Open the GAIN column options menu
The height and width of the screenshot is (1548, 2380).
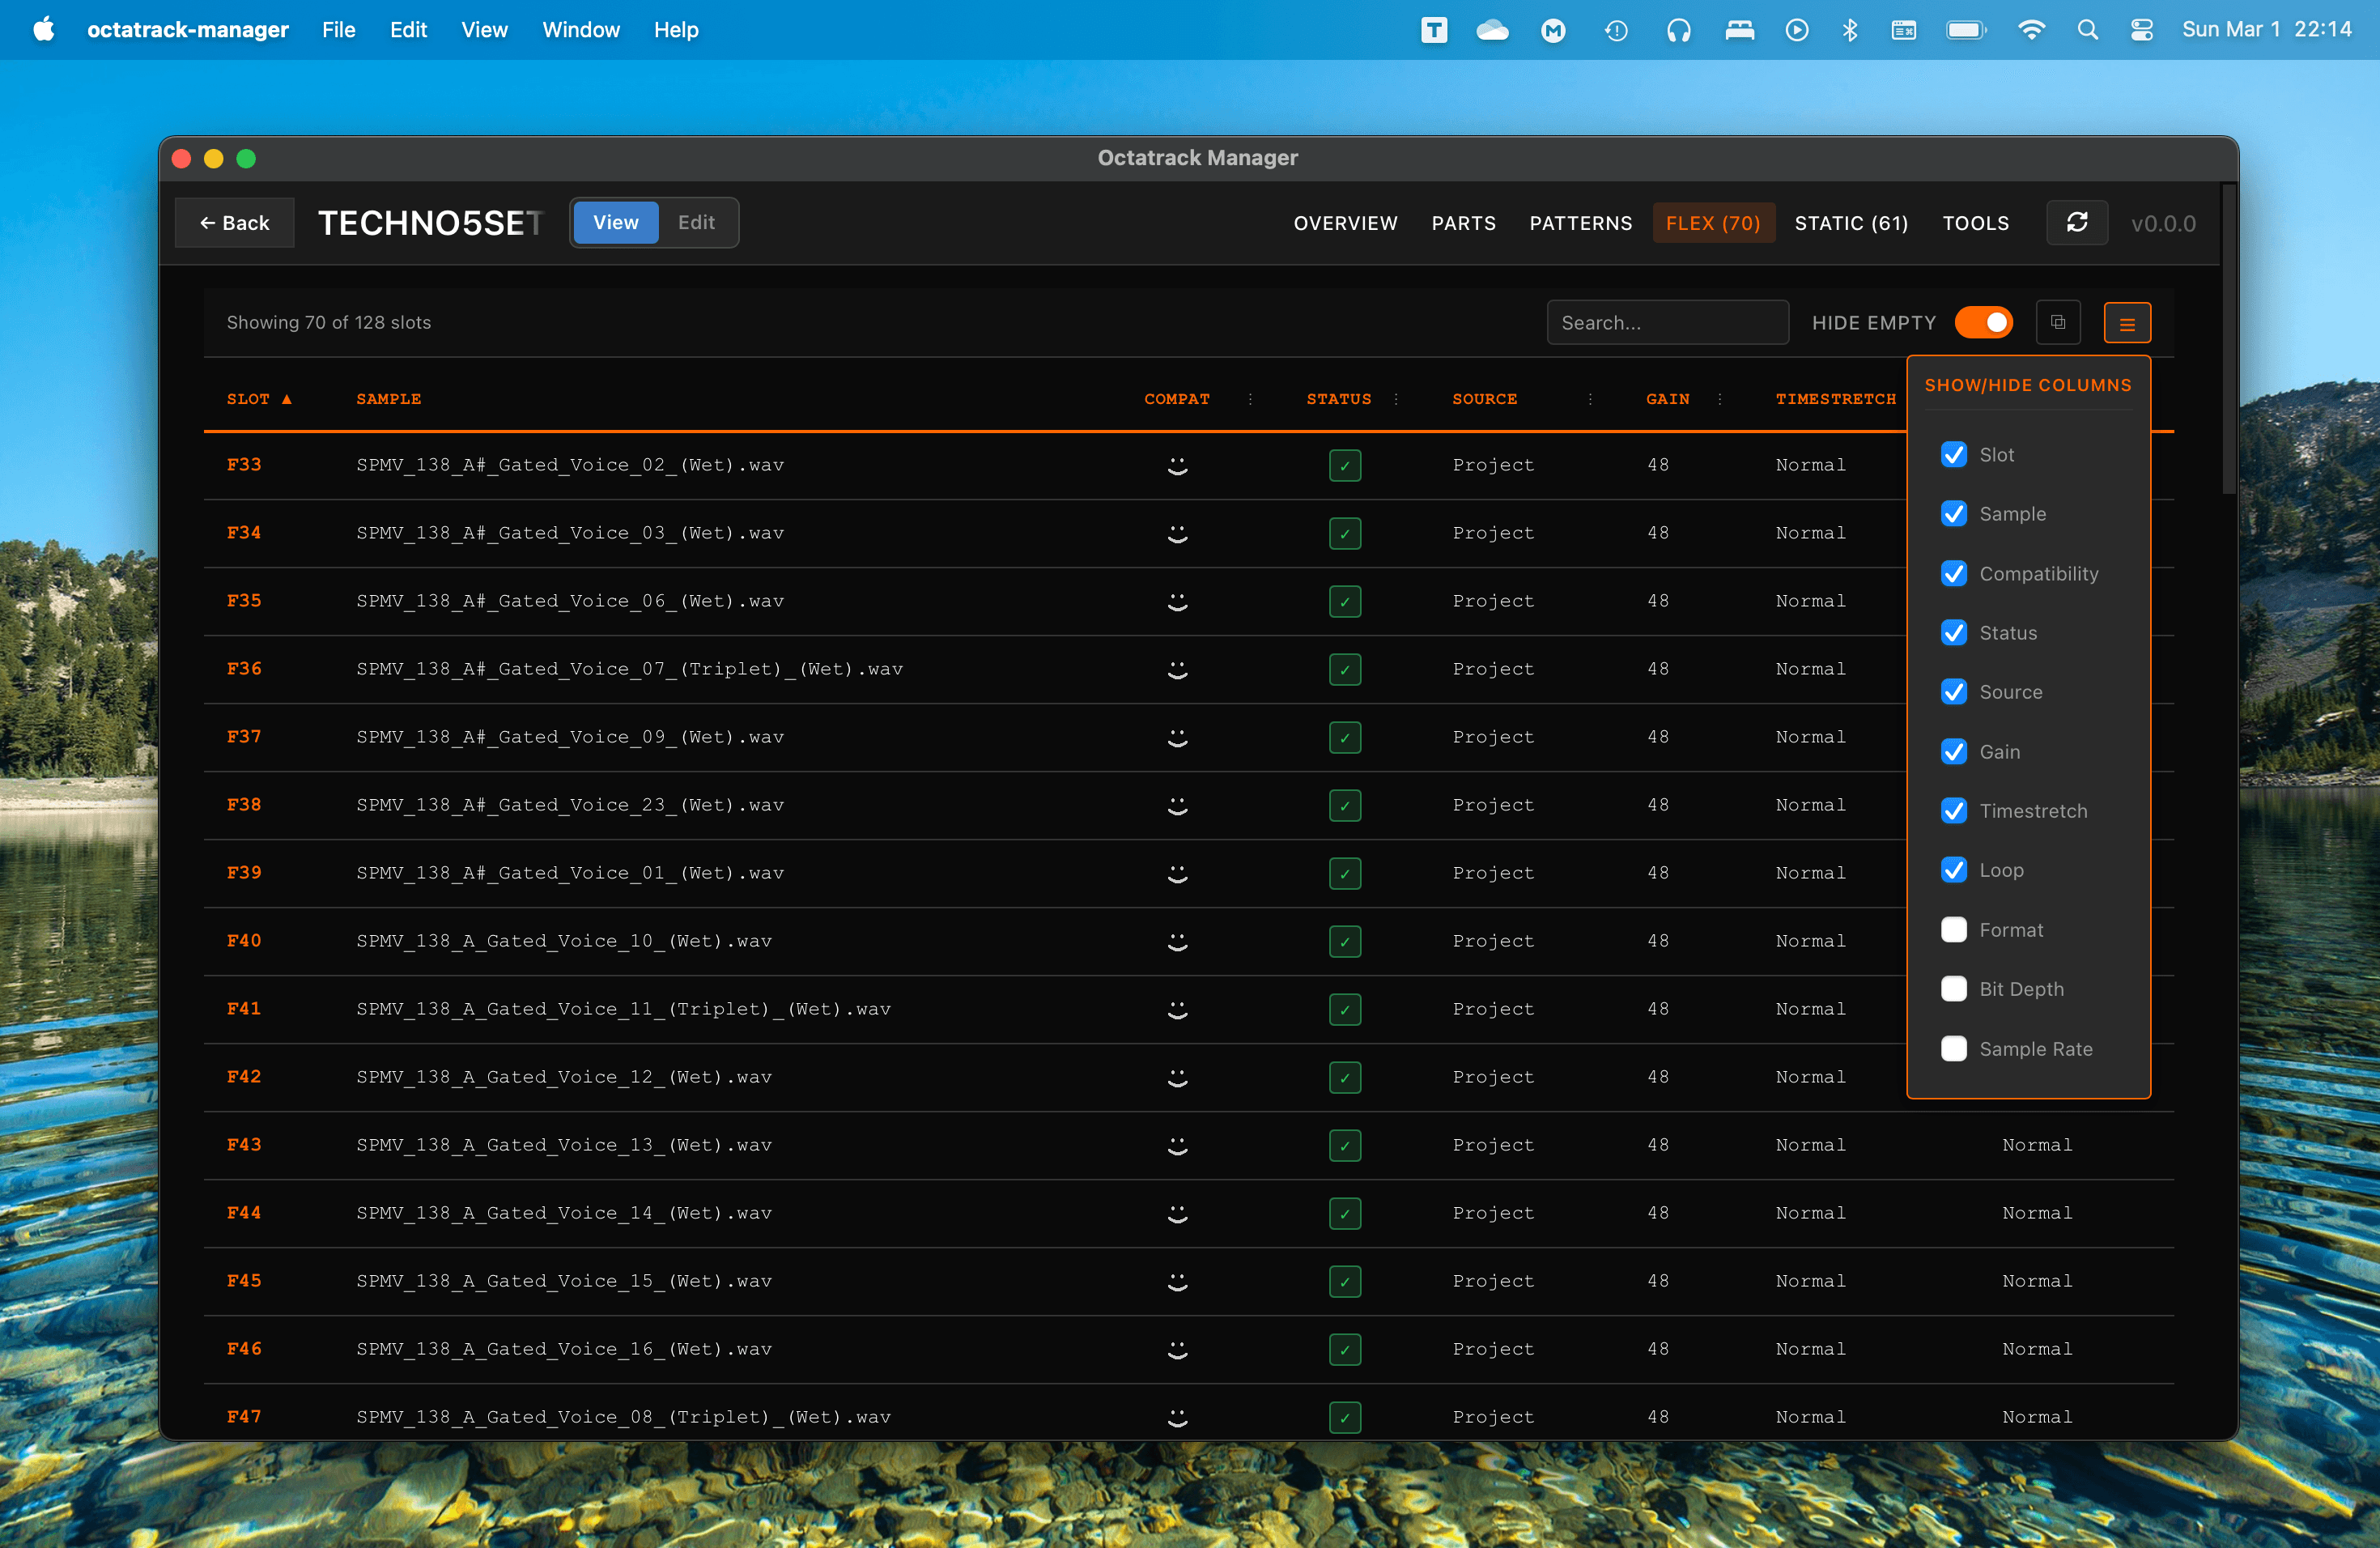(1721, 398)
